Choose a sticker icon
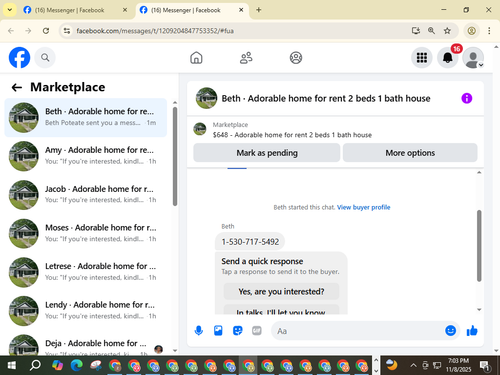This screenshot has width=500, height=375. 237,331
